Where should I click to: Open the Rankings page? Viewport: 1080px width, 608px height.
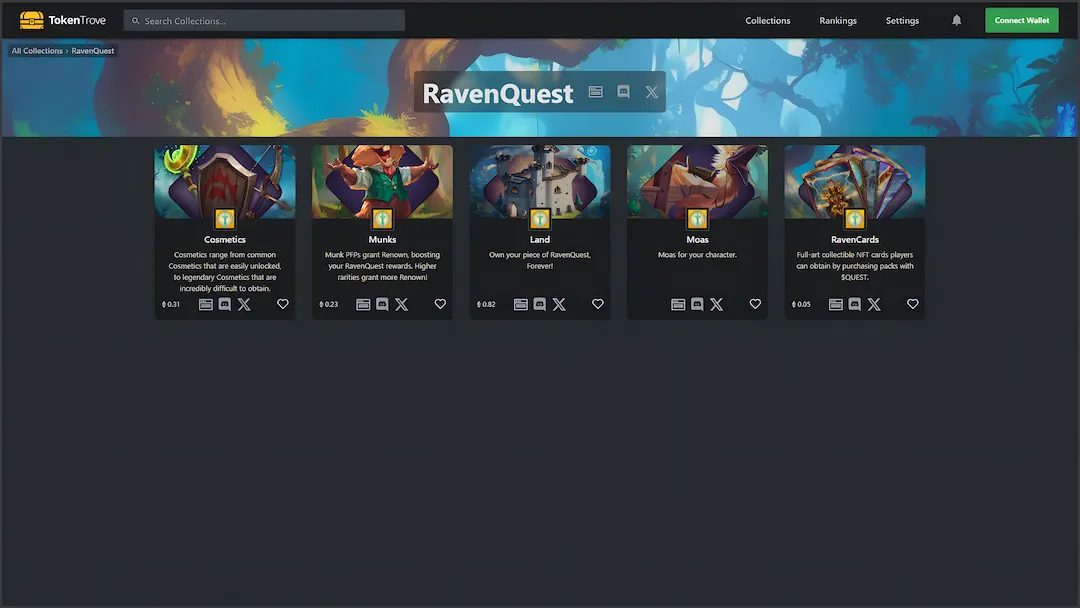click(x=838, y=20)
